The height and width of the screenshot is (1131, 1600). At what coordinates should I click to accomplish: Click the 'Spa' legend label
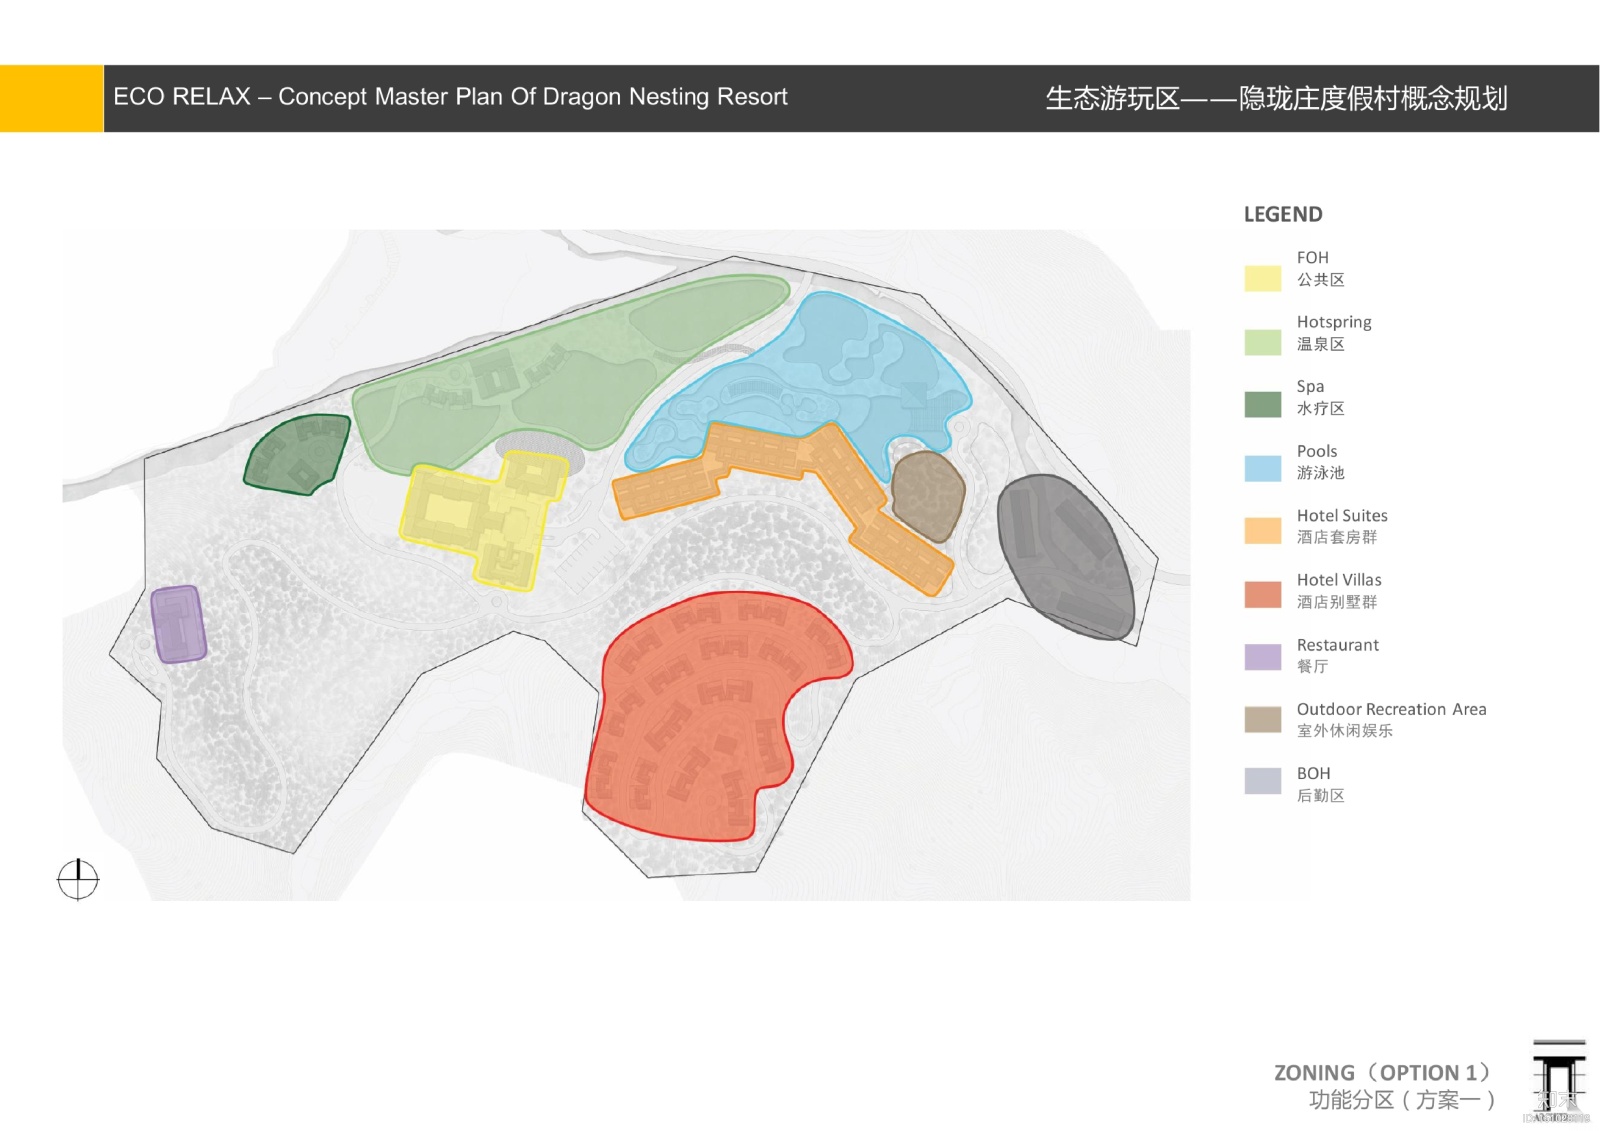1310,387
